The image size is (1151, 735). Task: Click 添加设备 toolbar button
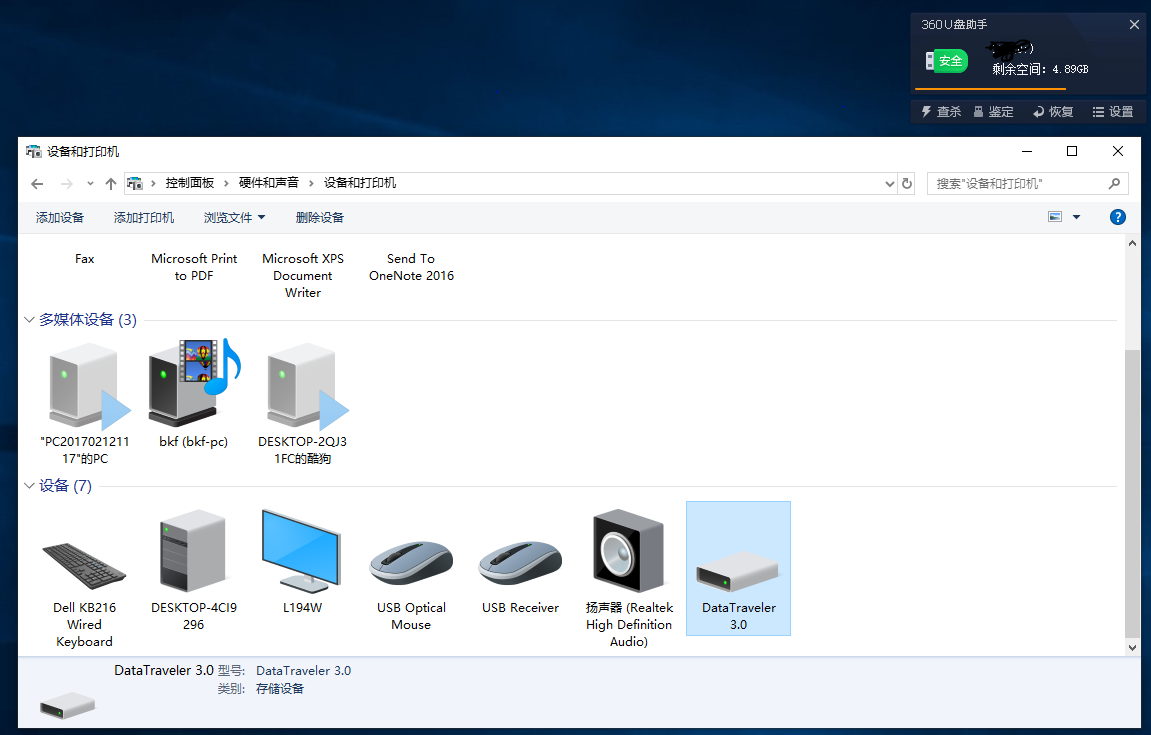click(x=60, y=217)
